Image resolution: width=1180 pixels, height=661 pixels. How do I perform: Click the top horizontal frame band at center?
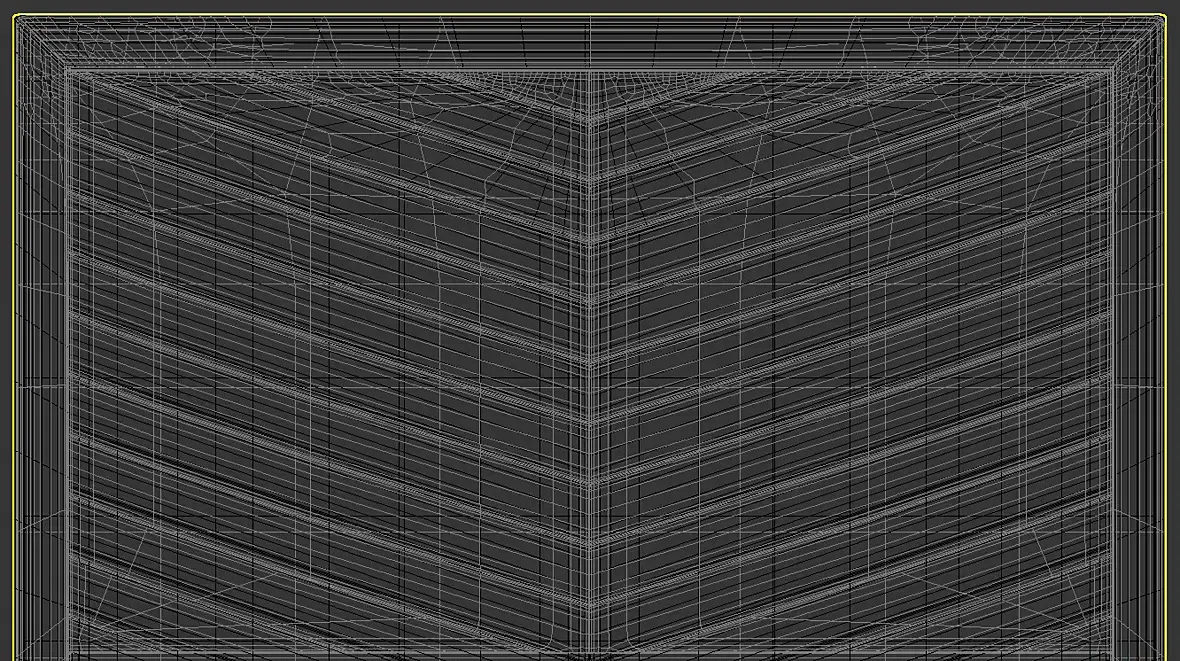point(590,44)
